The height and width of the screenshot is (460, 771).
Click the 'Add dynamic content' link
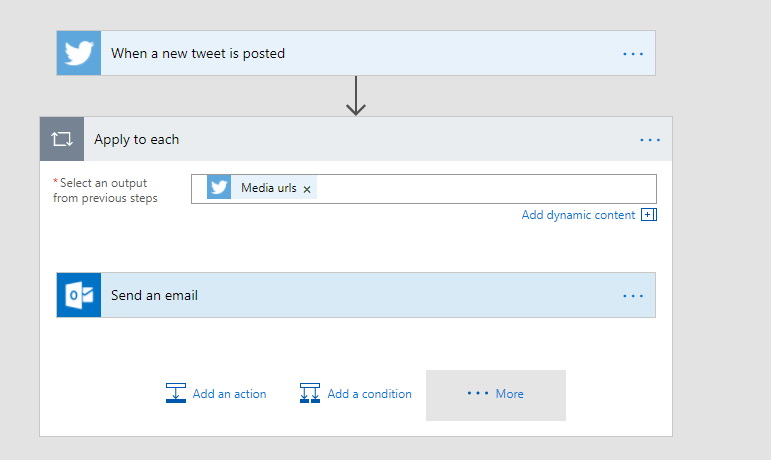(x=578, y=215)
